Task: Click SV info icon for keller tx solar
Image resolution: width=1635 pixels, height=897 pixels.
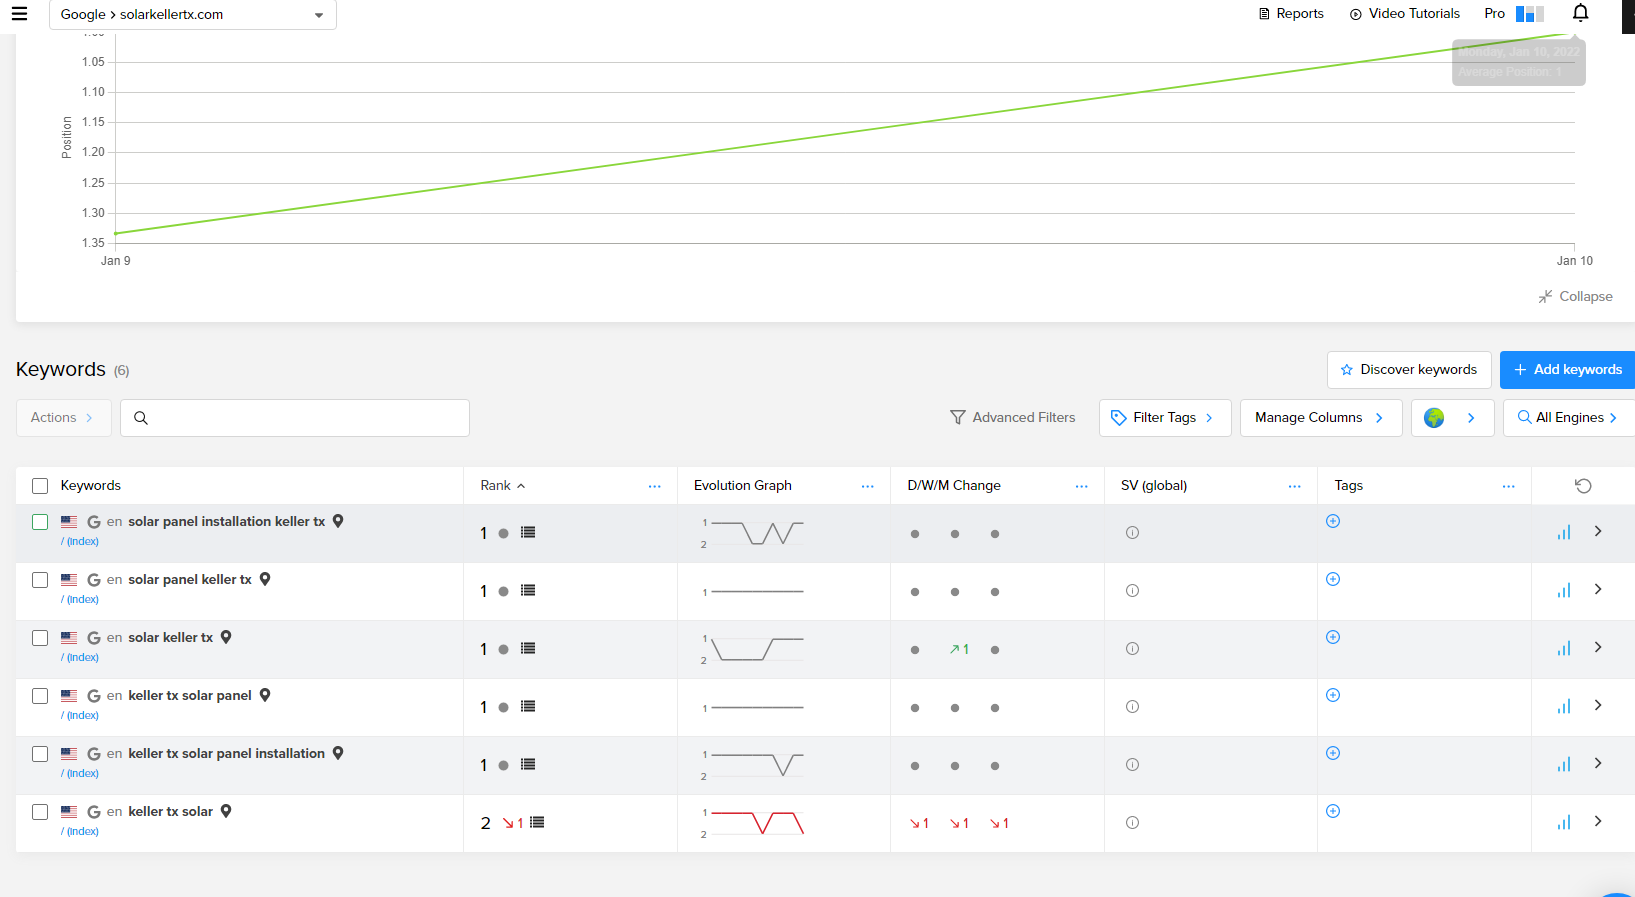Action: pyautogui.click(x=1132, y=823)
